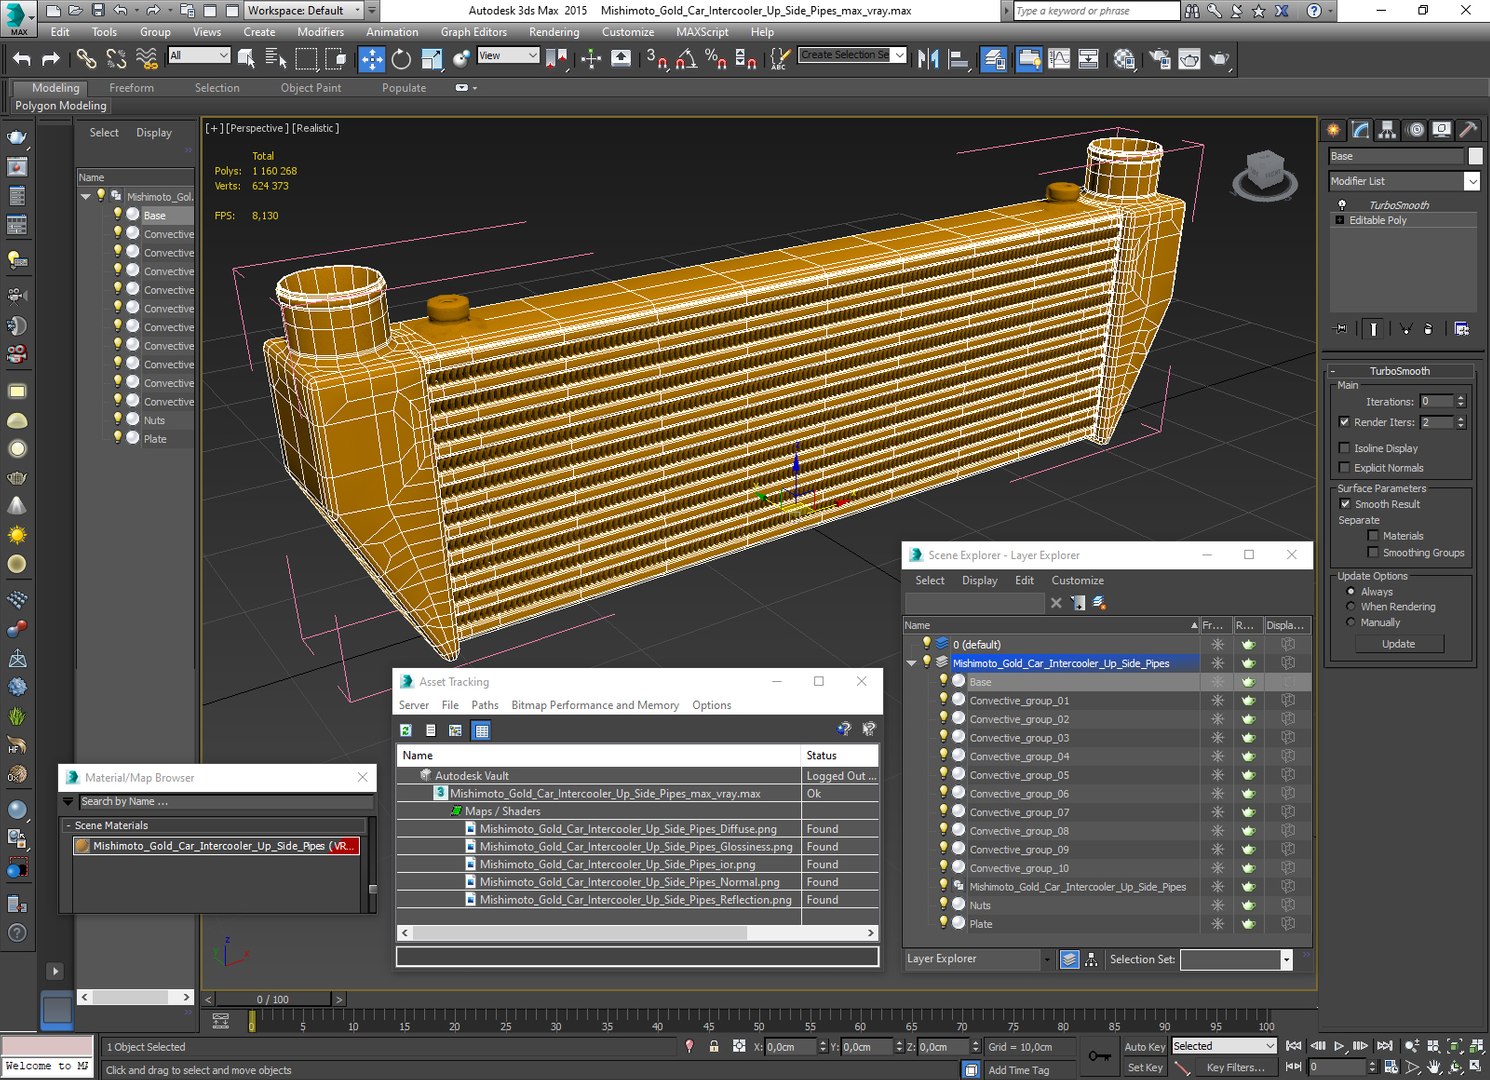Screen dimensions: 1490x1080
Task: Open the Rendering menu
Action: pyautogui.click(x=554, y=32)
